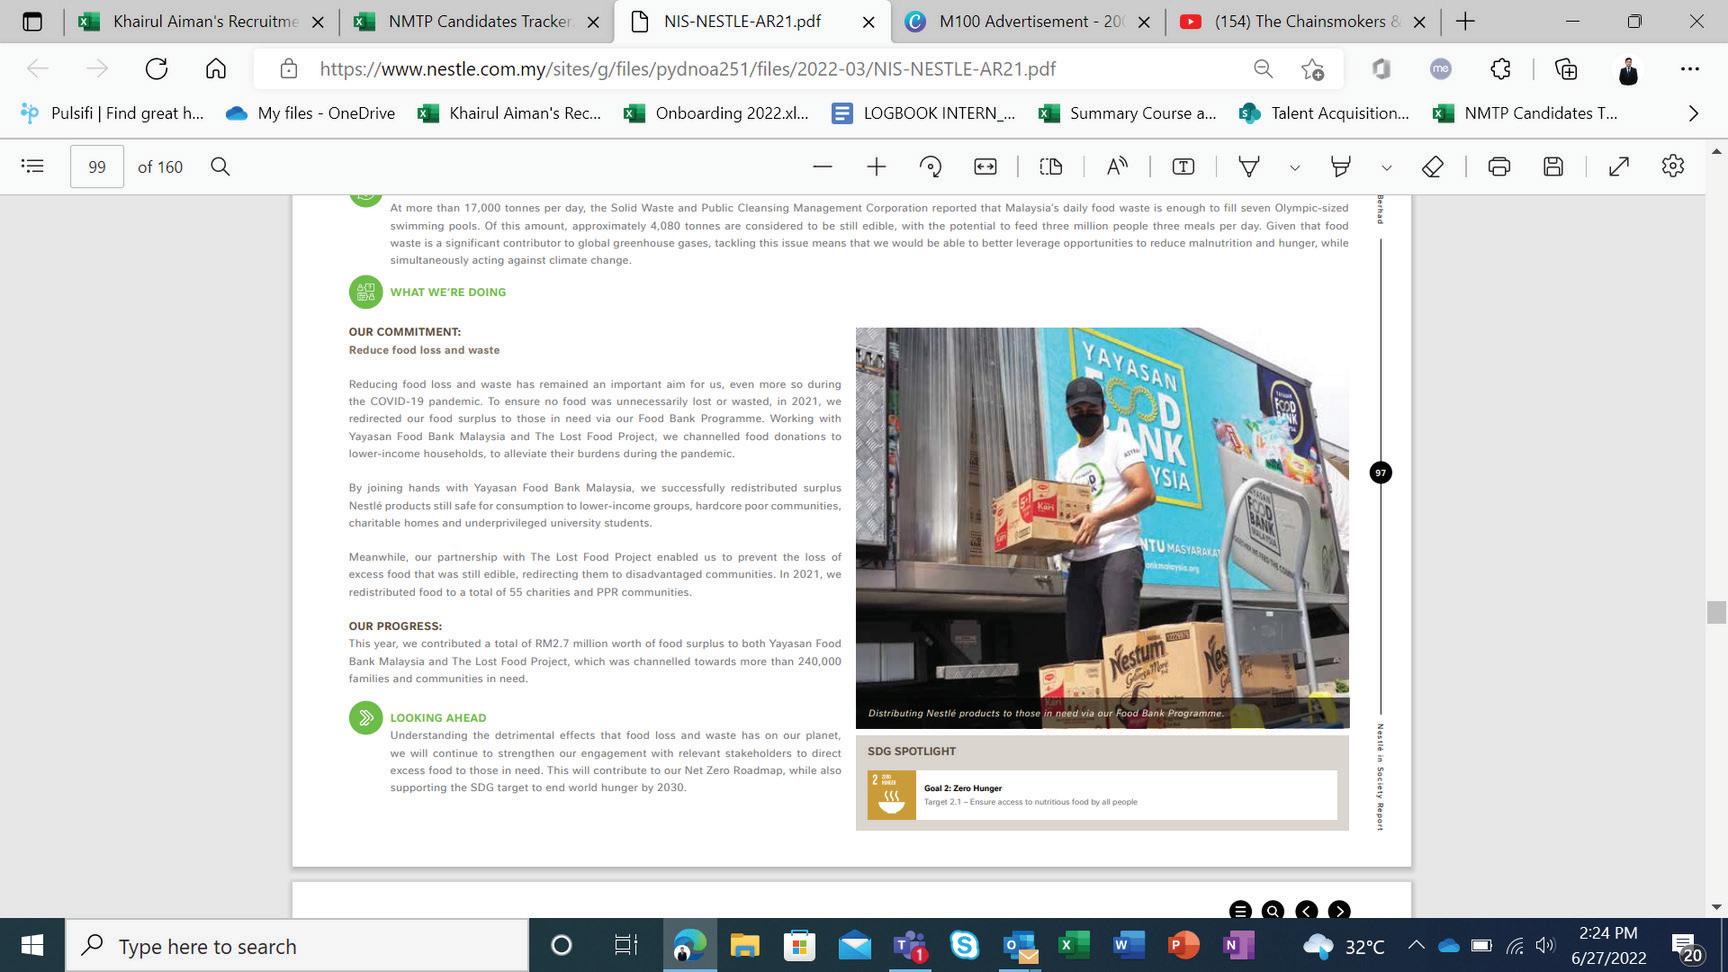Open the PDF table of contents icon
Image resolution: width=1728 pixels, height=972 pixels.
(x=33, y=166)
